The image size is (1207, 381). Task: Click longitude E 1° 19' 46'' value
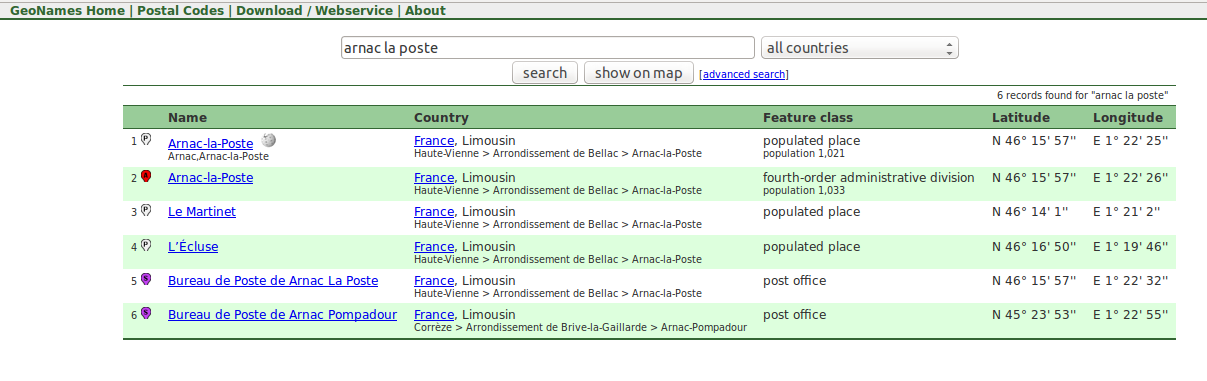click(x=1130, y=246)
